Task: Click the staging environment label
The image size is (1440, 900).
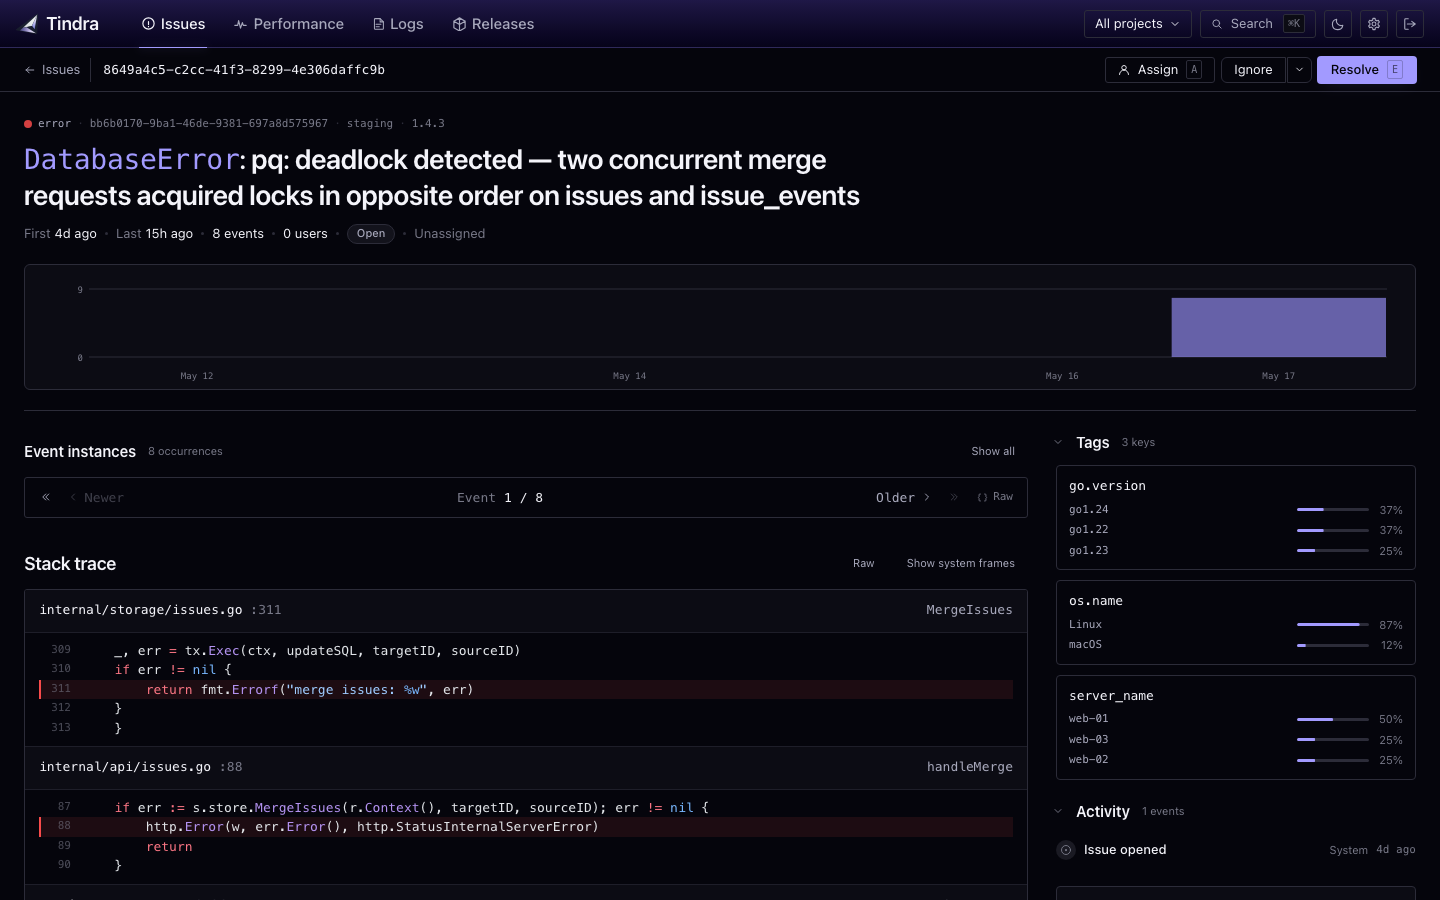Action: tap(370, 124)
